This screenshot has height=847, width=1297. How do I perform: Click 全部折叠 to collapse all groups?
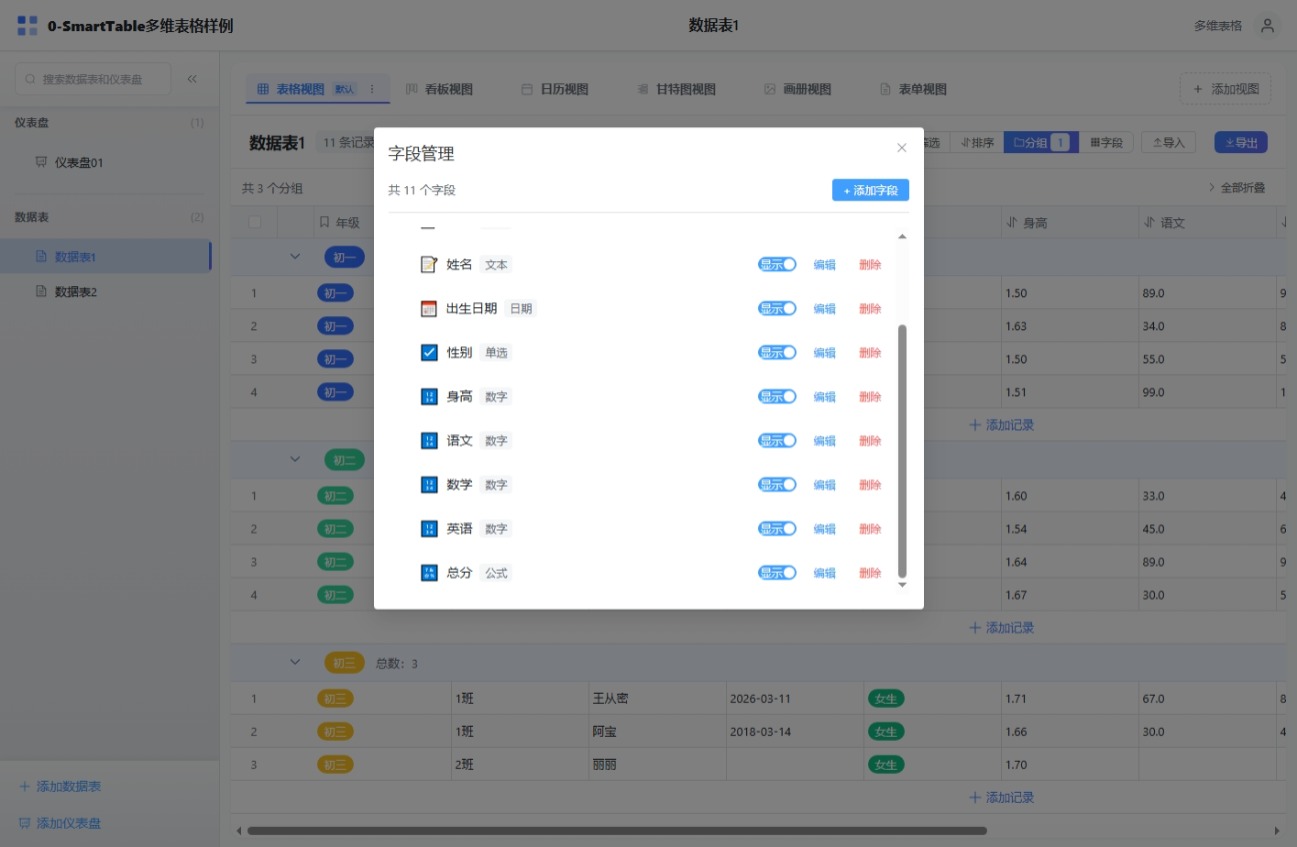pyautogui.click(x=1236, y=188)
